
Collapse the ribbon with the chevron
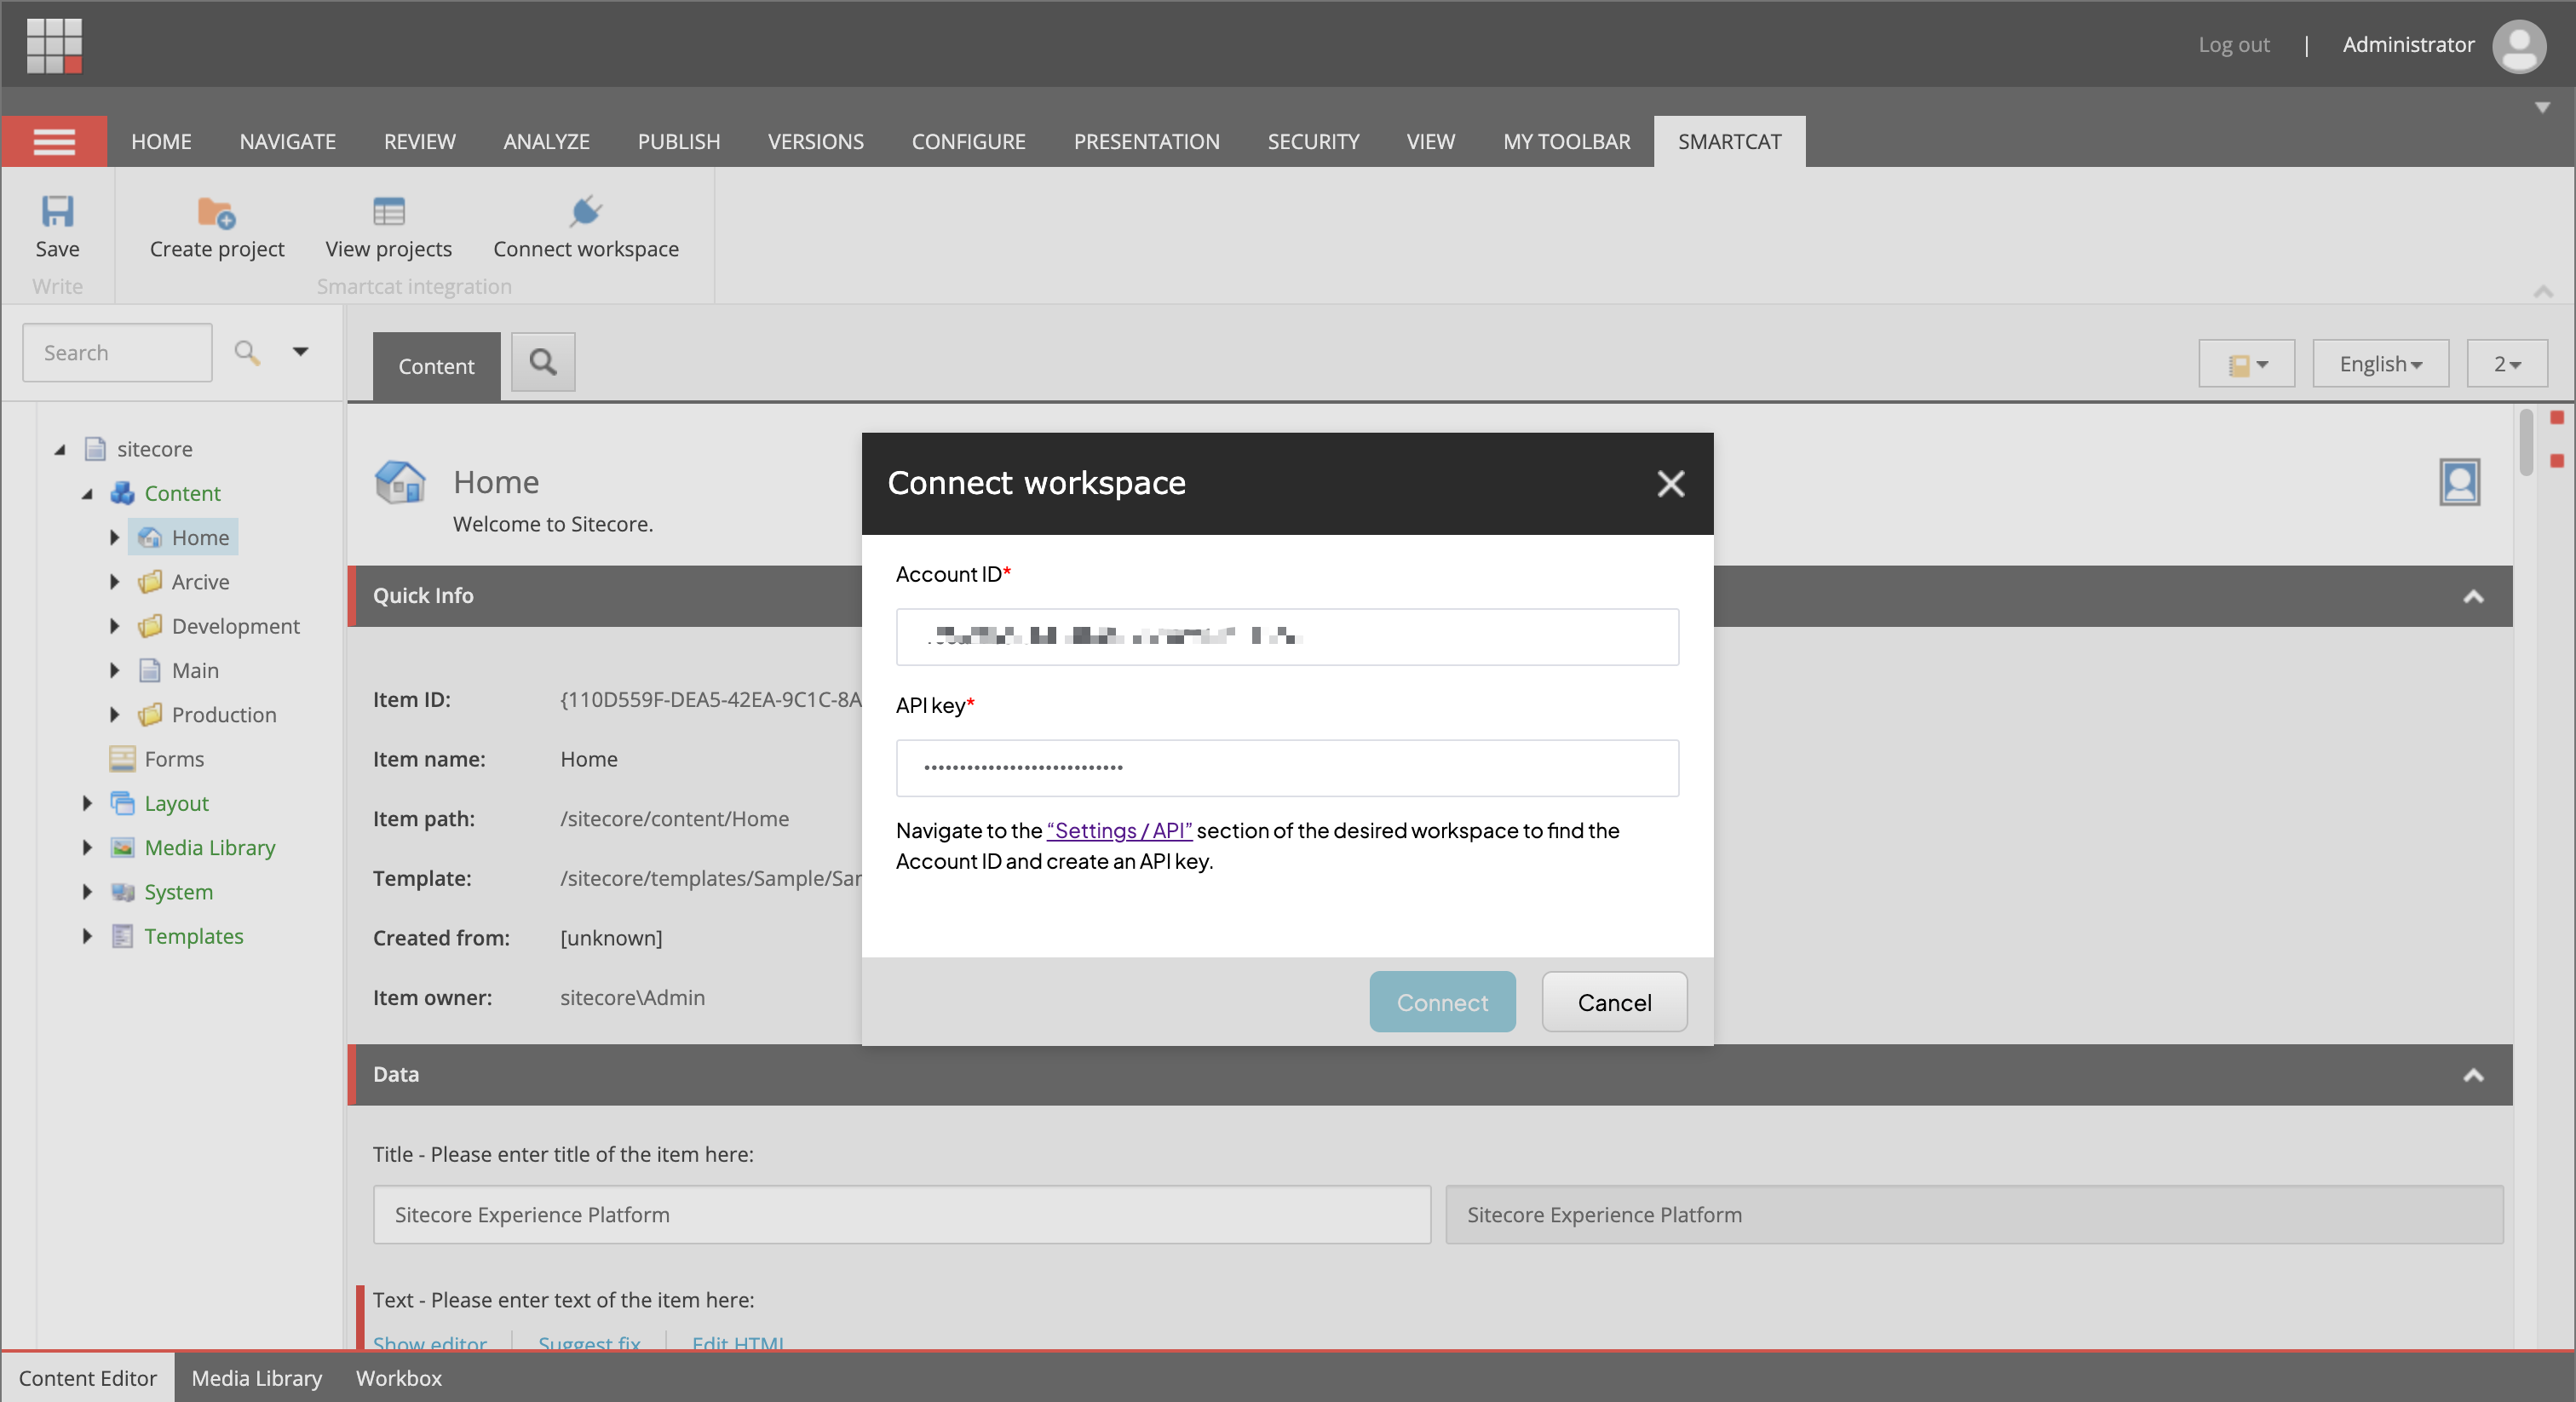coord(2543,291)
